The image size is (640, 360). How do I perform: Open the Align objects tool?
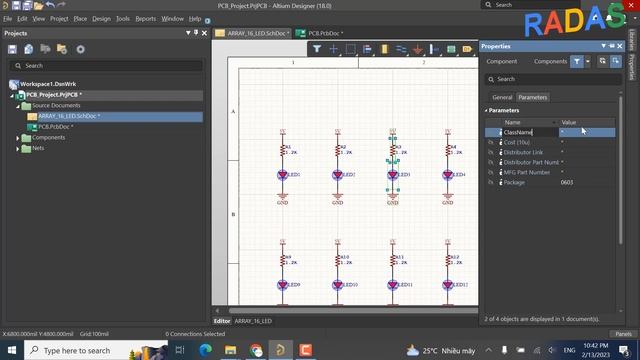(367, 49)
